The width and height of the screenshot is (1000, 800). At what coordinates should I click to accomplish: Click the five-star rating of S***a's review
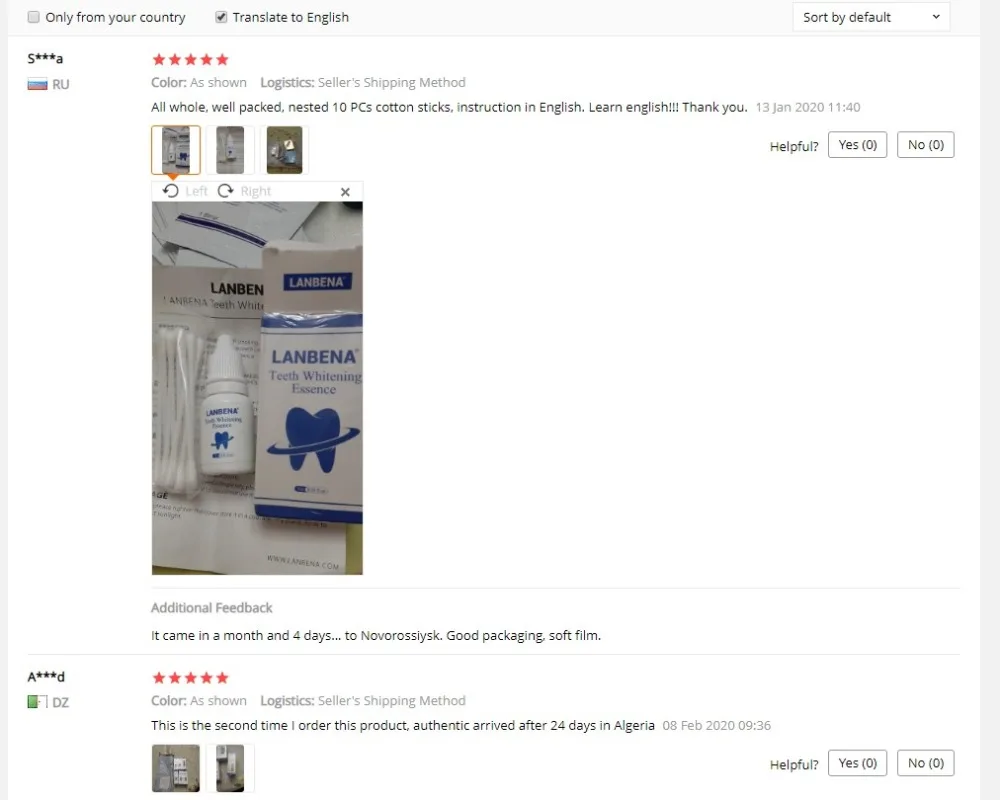(190, 60)
